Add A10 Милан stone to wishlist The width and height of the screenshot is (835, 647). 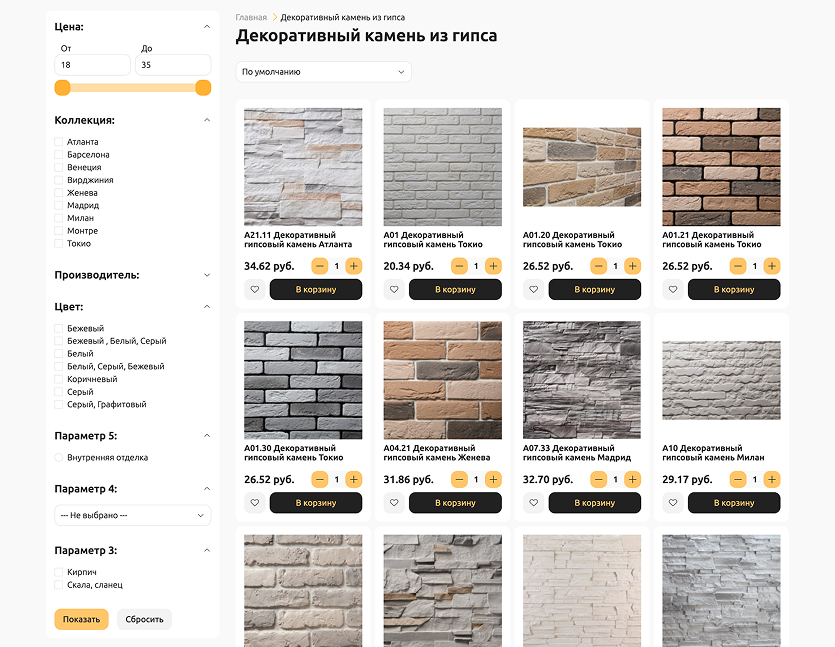click(x=672, y=503)
